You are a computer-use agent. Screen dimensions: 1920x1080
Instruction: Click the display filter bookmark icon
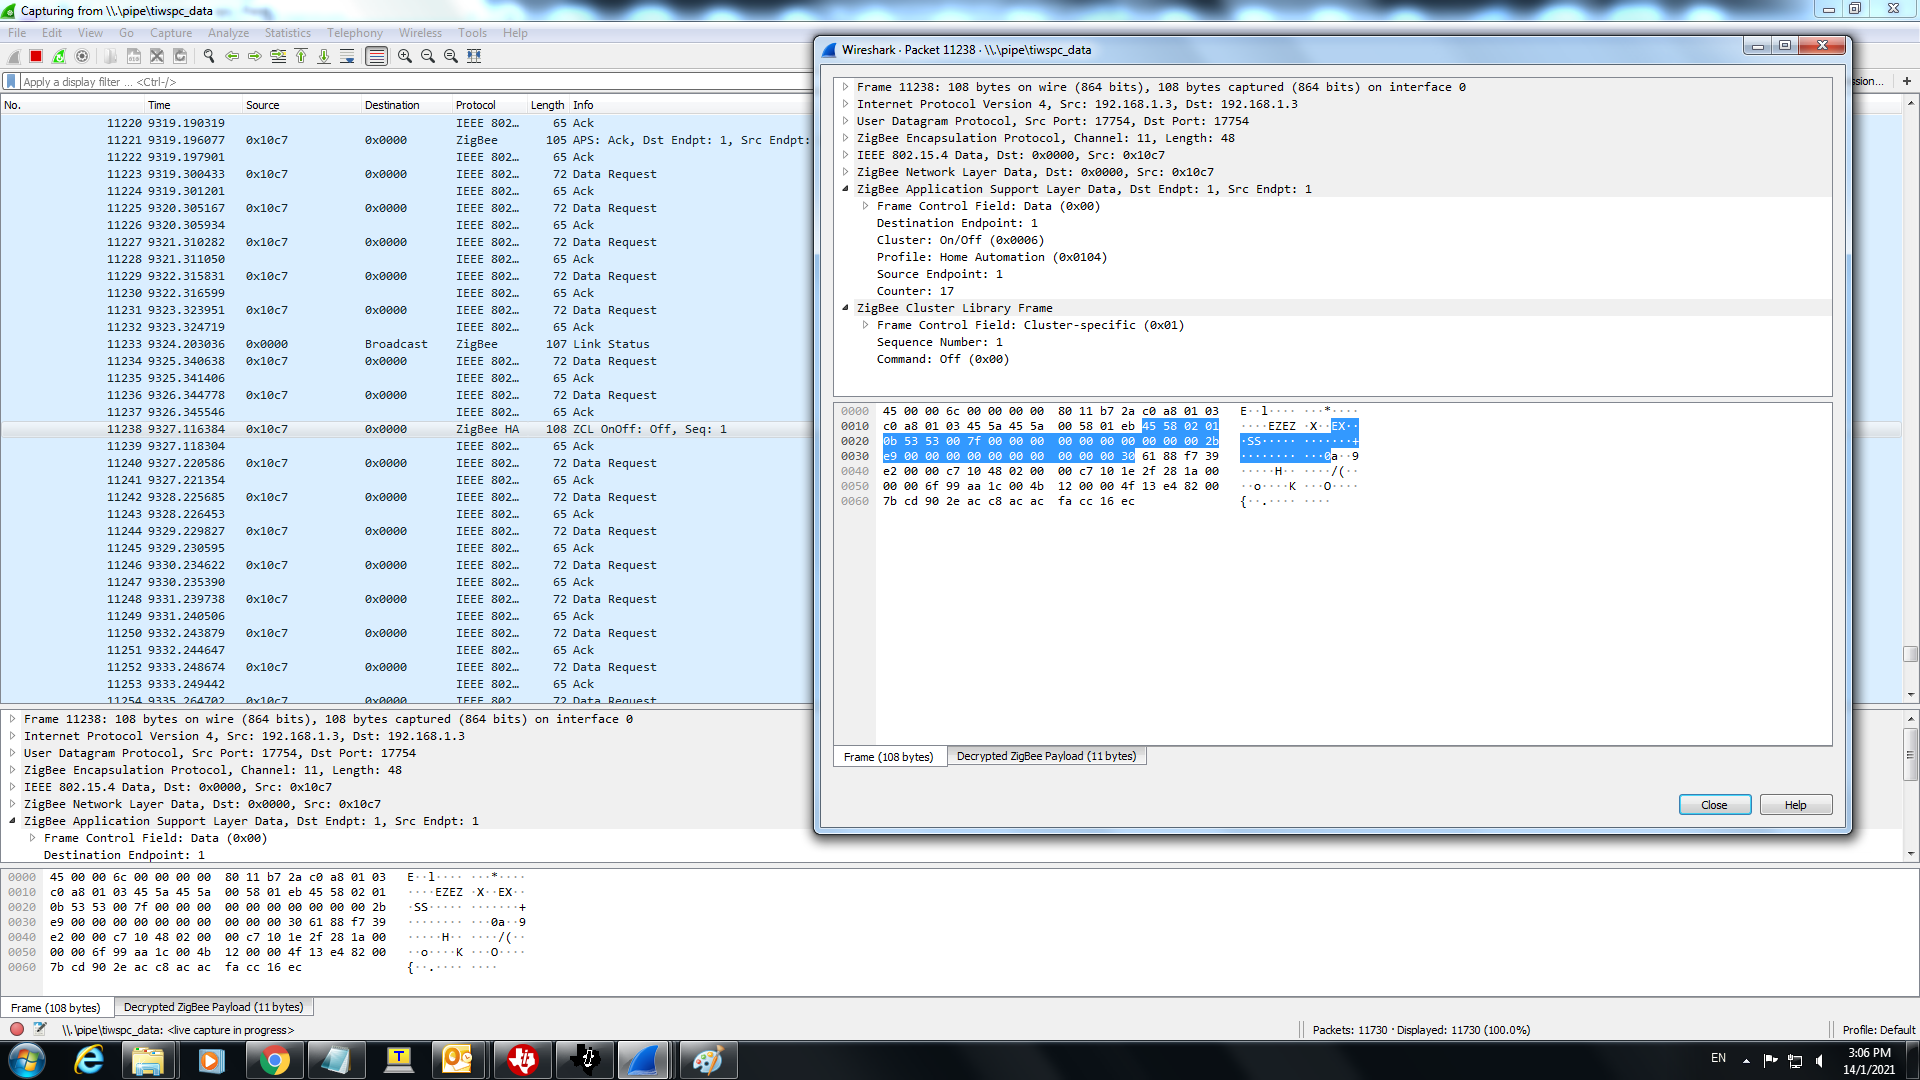coord(11,82)
